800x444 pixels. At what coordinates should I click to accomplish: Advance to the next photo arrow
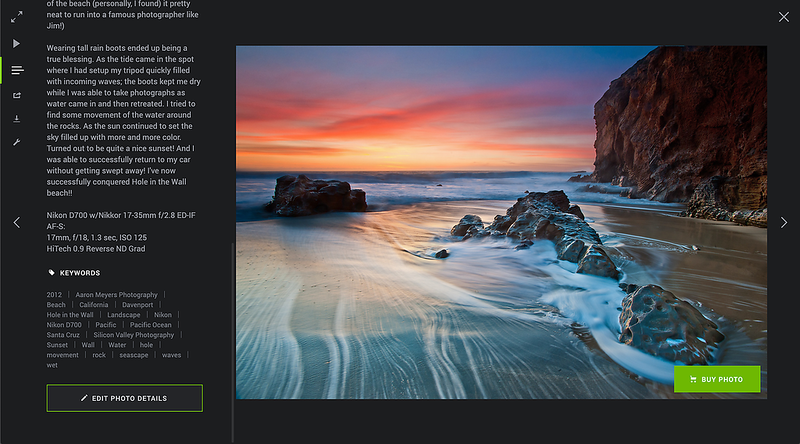click(x=784, y=222)
